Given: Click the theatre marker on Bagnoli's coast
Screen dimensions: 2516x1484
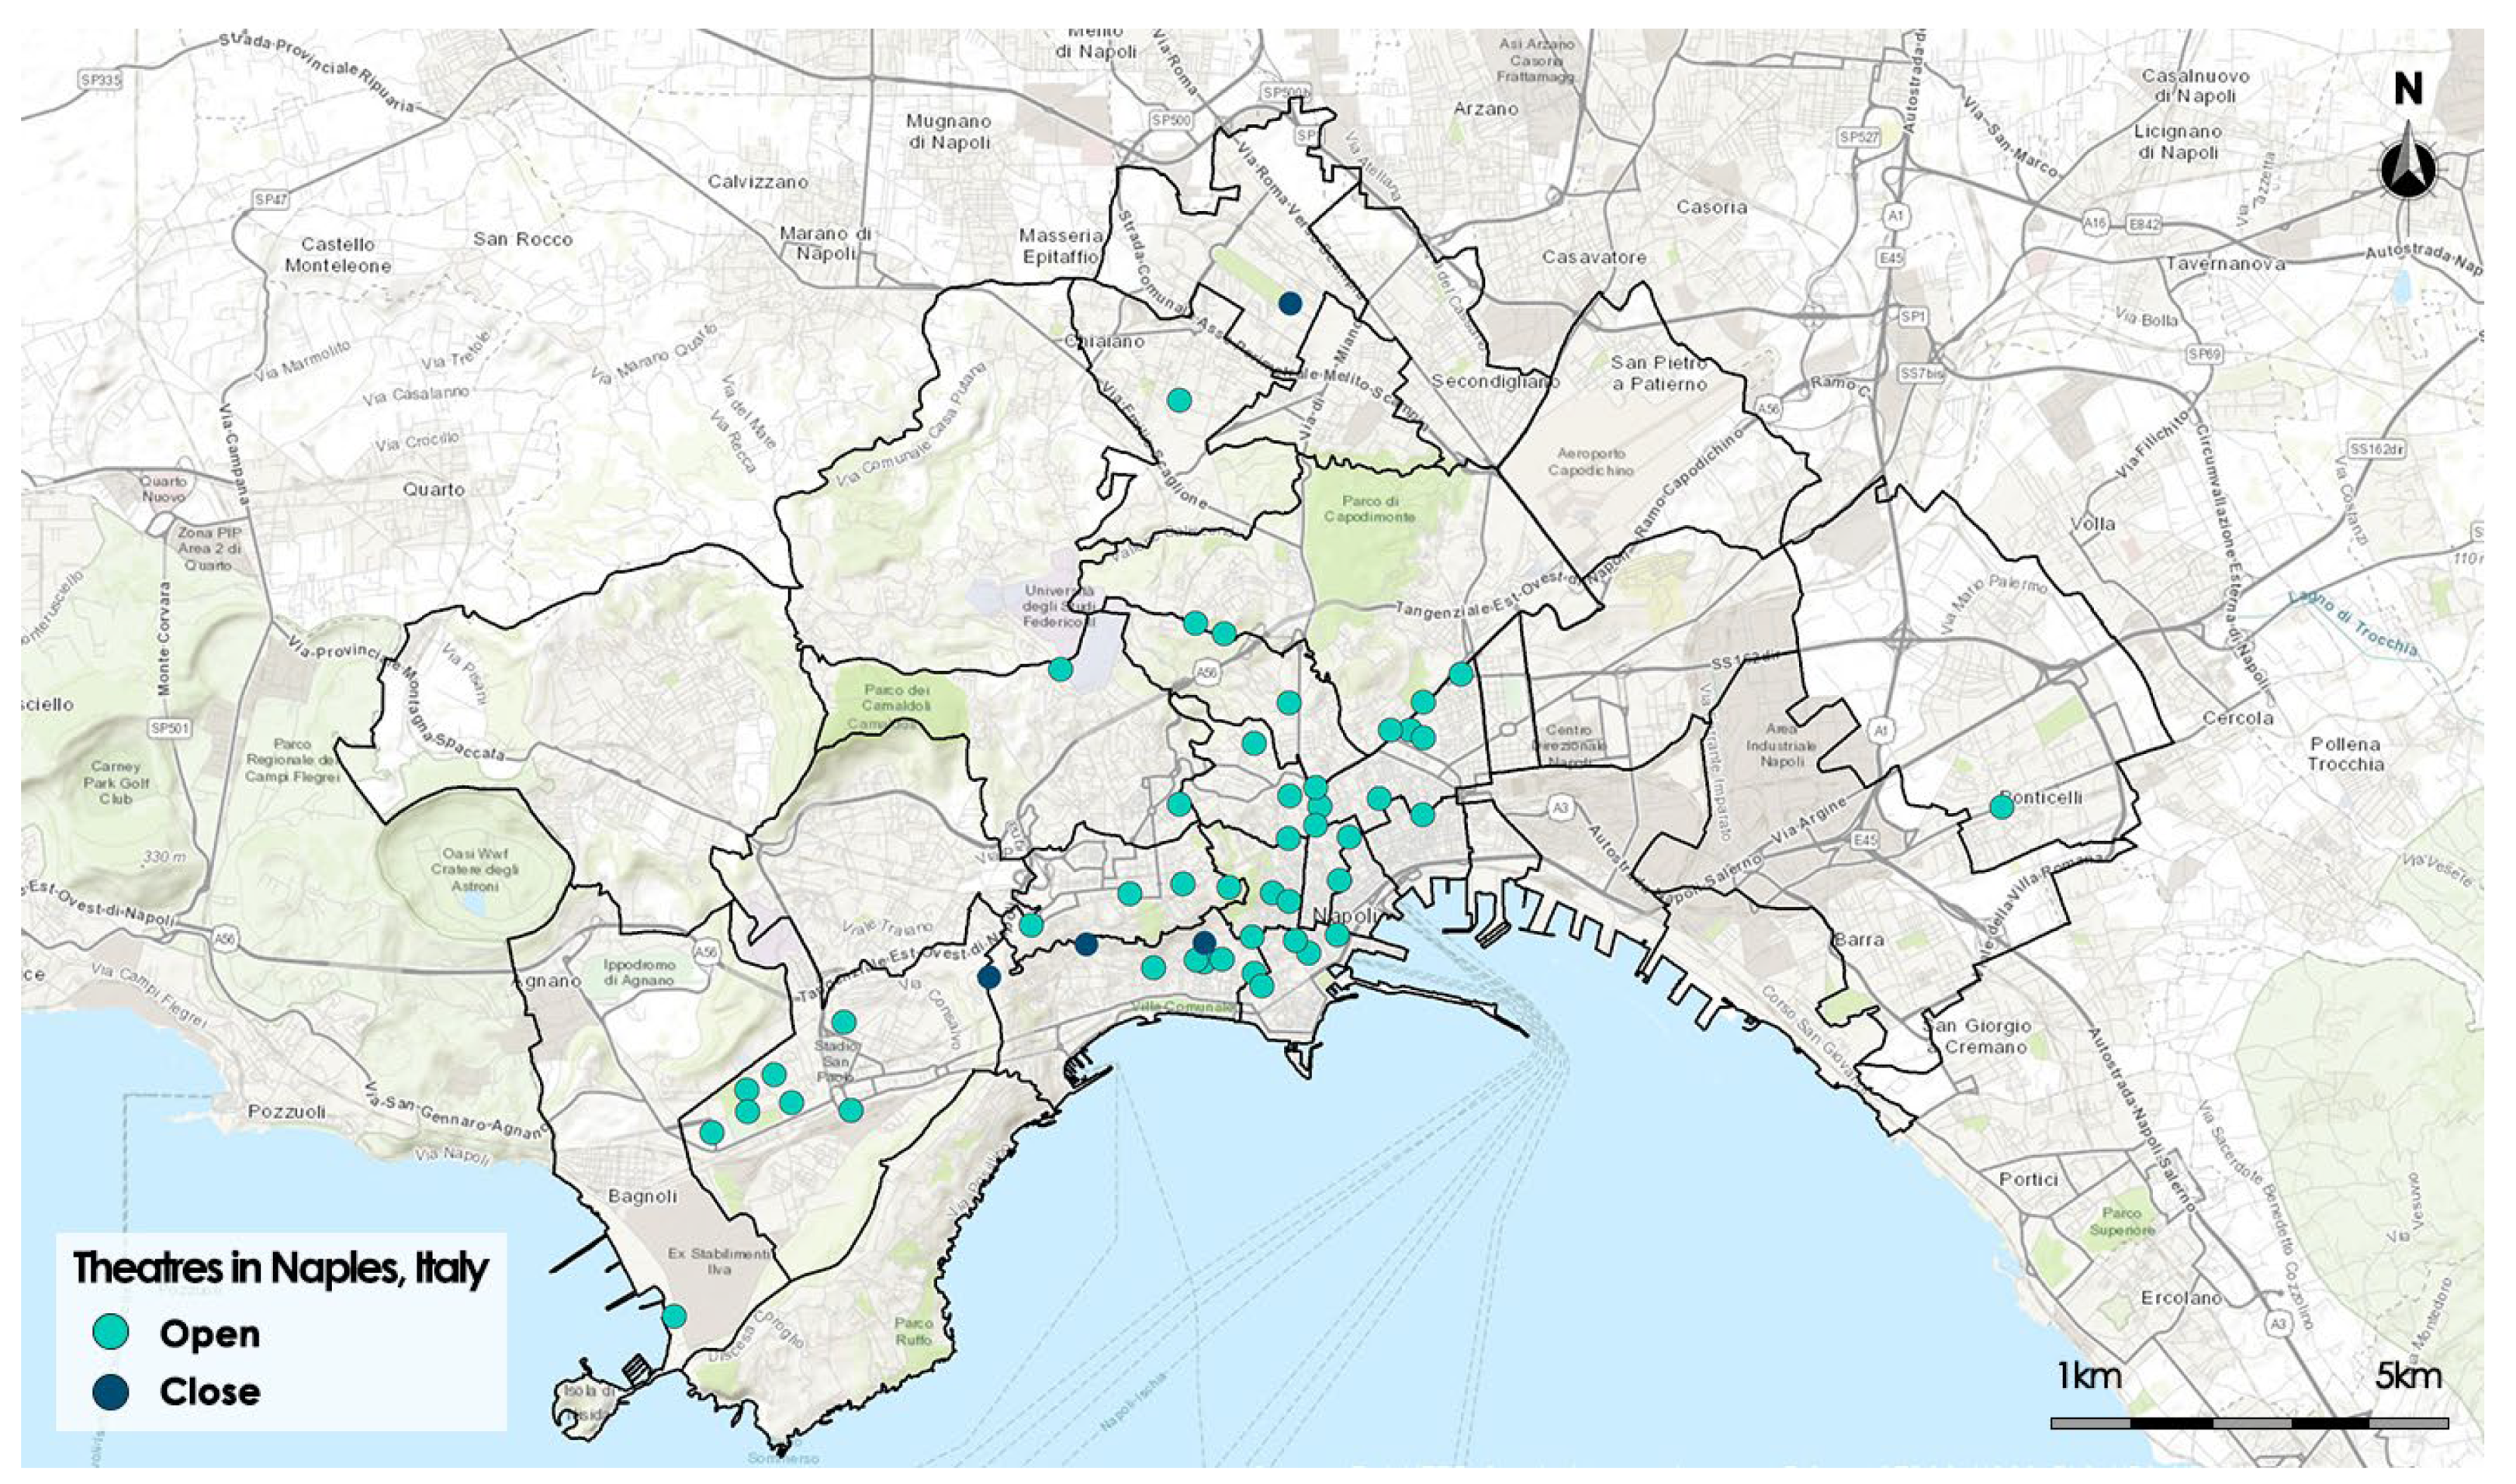Looking at the screenshot, I should [674, 1315].
